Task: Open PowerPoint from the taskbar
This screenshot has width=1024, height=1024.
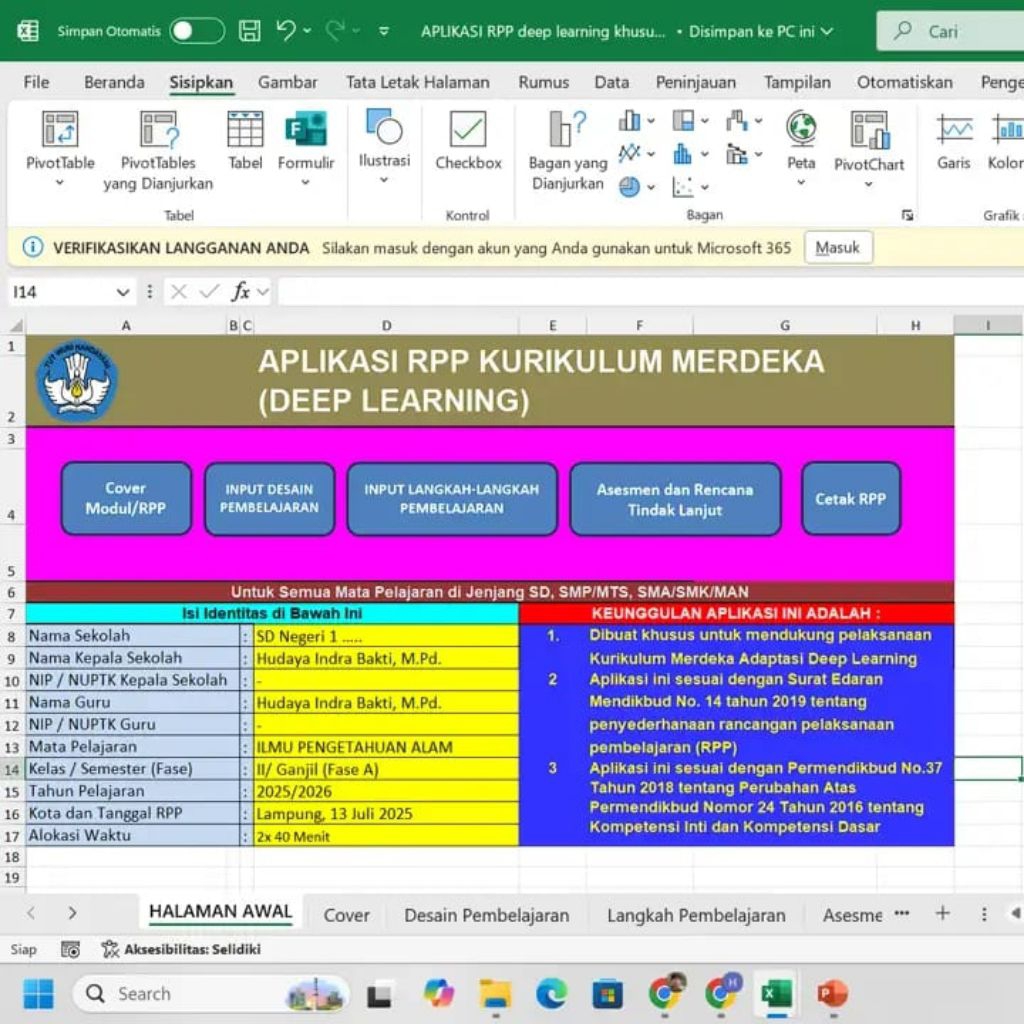Action: click(x=835, y=993)
